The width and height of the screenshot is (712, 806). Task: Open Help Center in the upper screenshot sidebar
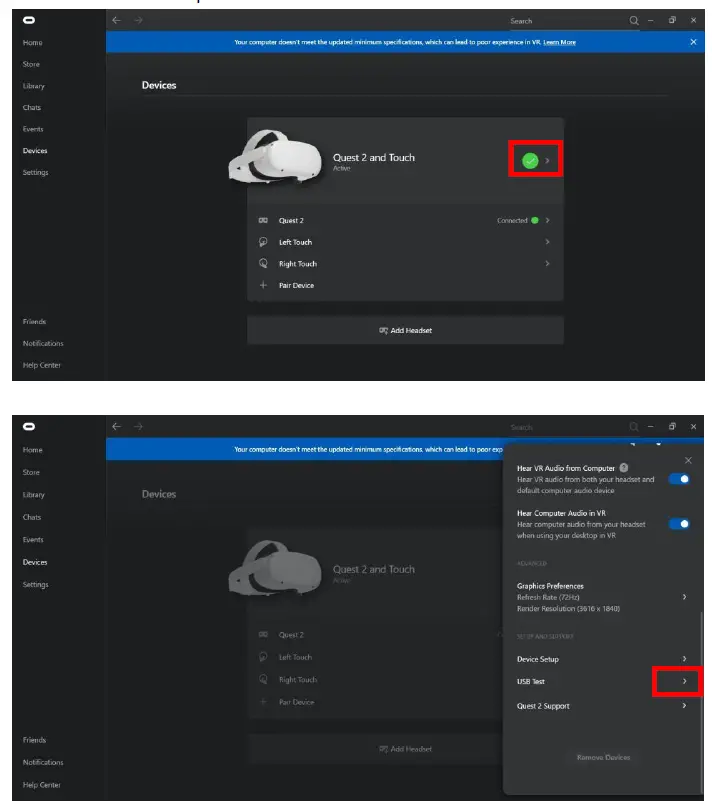[42, 365]
